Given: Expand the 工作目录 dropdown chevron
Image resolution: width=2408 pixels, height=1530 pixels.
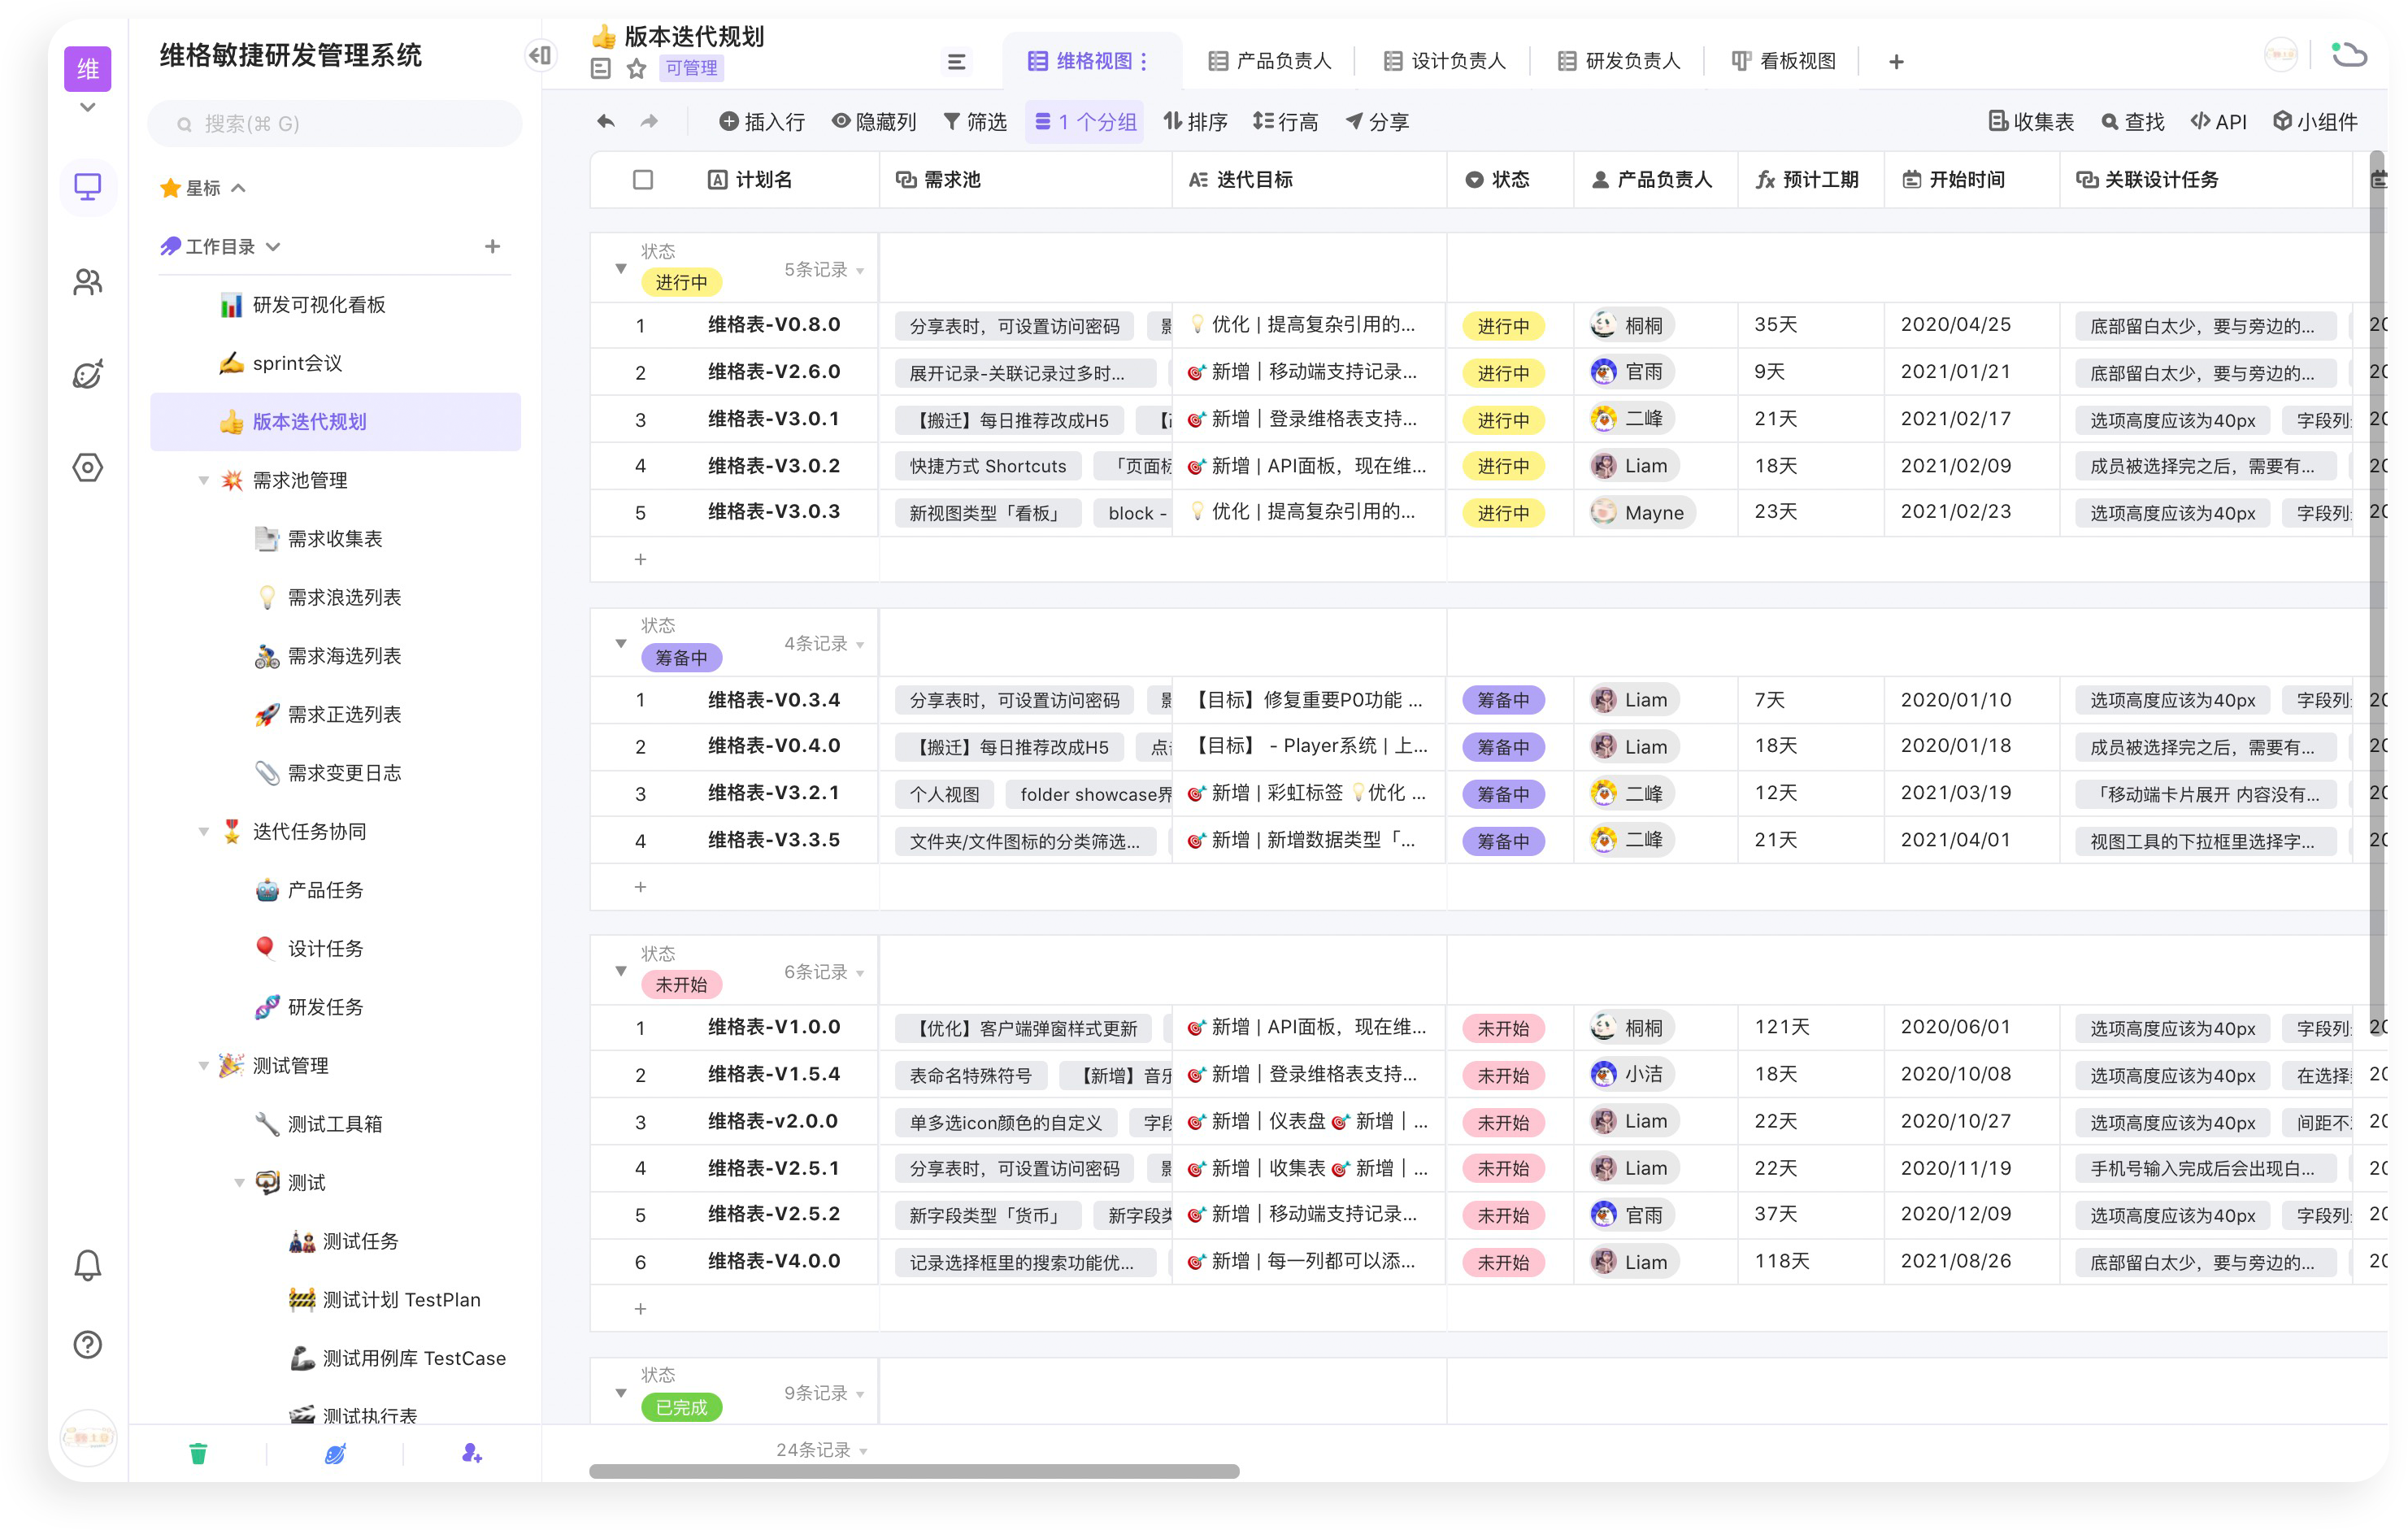Looking at the screenshot, I should click(273, 246).
